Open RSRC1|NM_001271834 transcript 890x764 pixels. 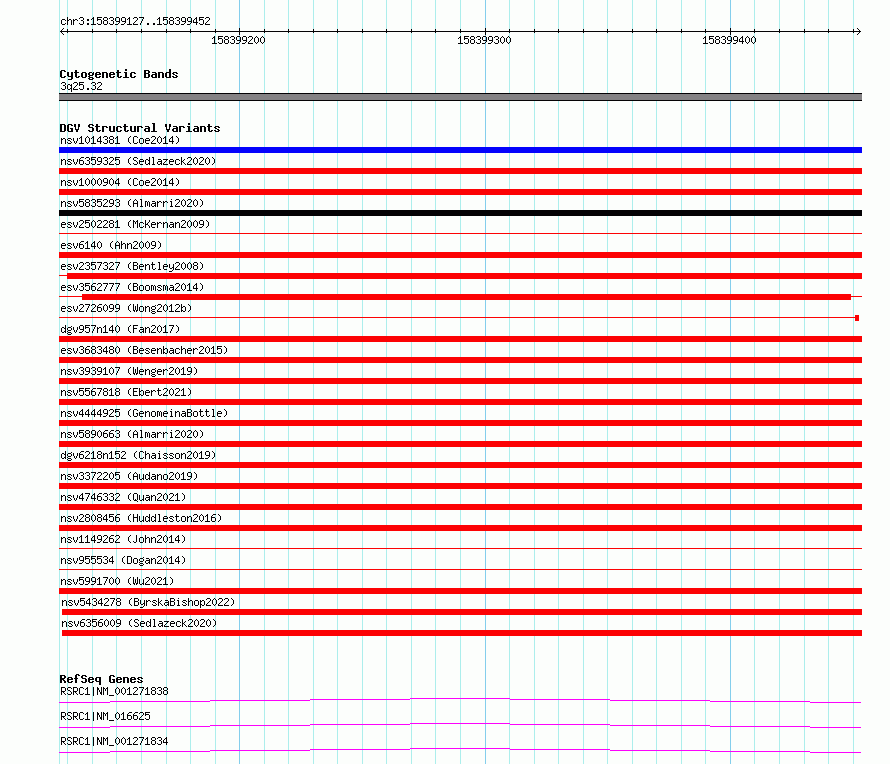pyautogui.click(x=114, y=741)
